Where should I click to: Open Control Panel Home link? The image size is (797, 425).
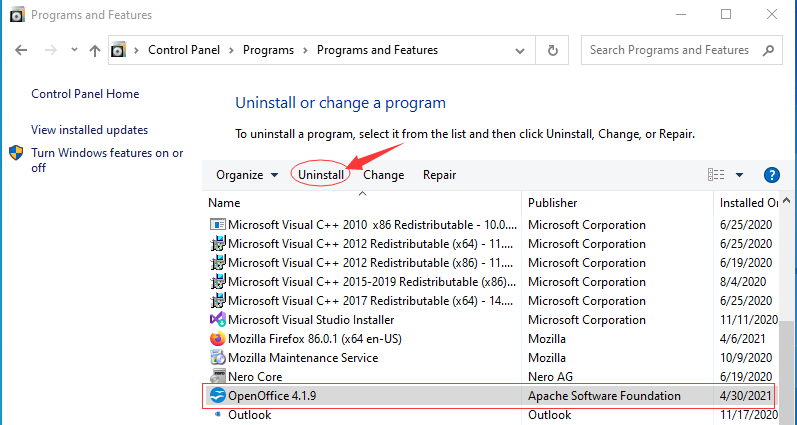(85, 94)
